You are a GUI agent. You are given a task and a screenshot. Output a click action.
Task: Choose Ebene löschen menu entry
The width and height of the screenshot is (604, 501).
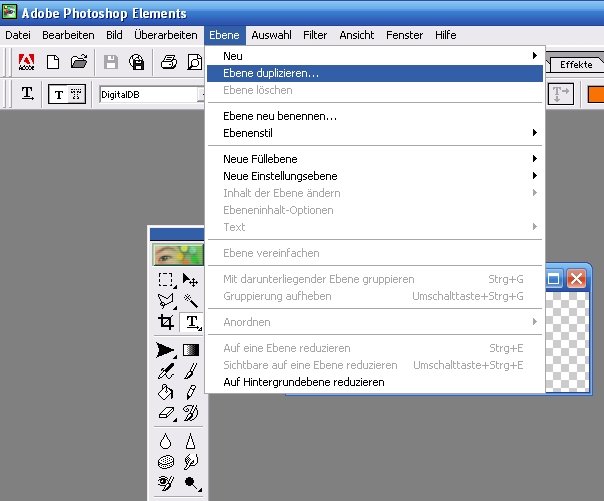[375, 90]
